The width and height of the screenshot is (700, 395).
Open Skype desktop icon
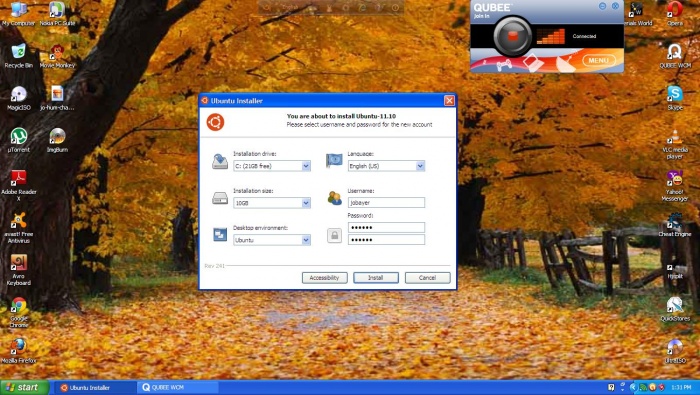tap(675, 98)
